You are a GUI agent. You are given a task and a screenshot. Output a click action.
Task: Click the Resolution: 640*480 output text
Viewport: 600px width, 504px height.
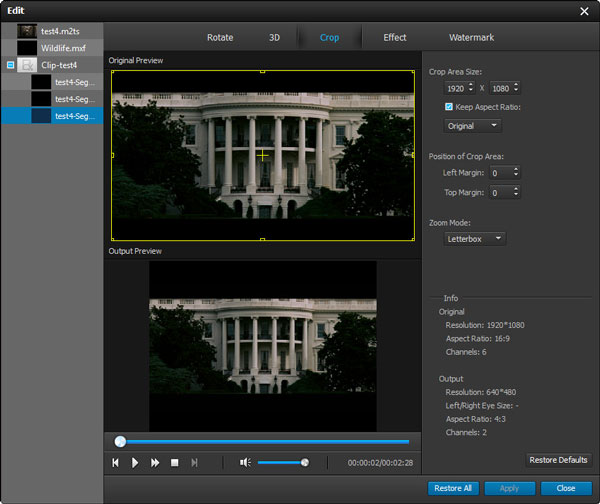pyautogui.click(x=481, y=392)
